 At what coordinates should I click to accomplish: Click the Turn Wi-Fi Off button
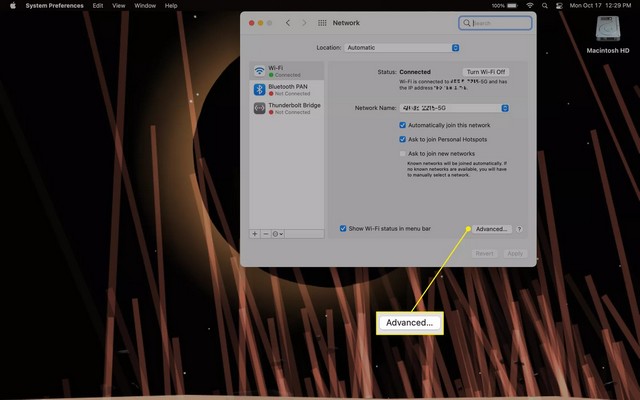[487, 72]
